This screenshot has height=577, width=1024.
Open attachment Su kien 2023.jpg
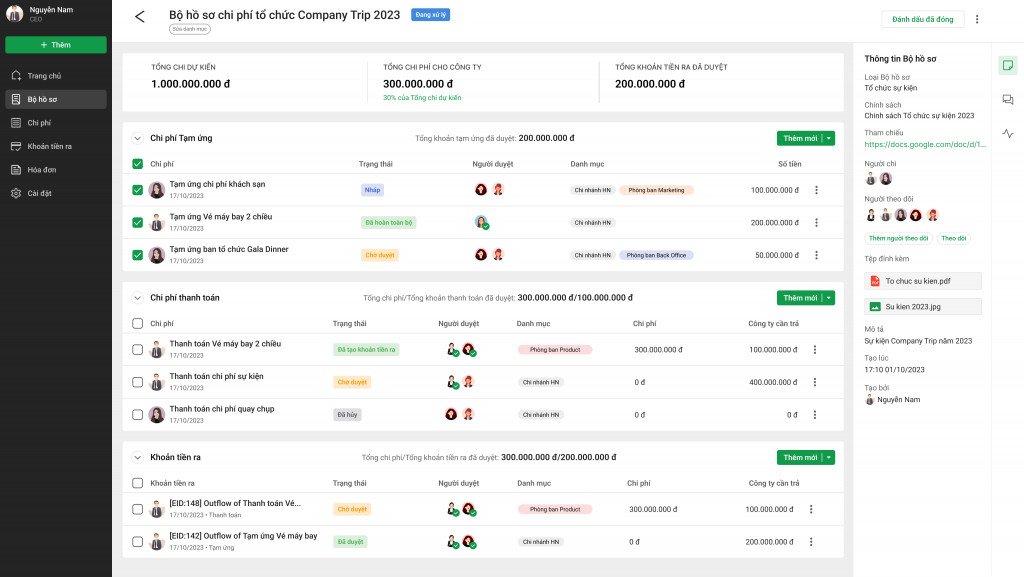[x=923, y=307]
